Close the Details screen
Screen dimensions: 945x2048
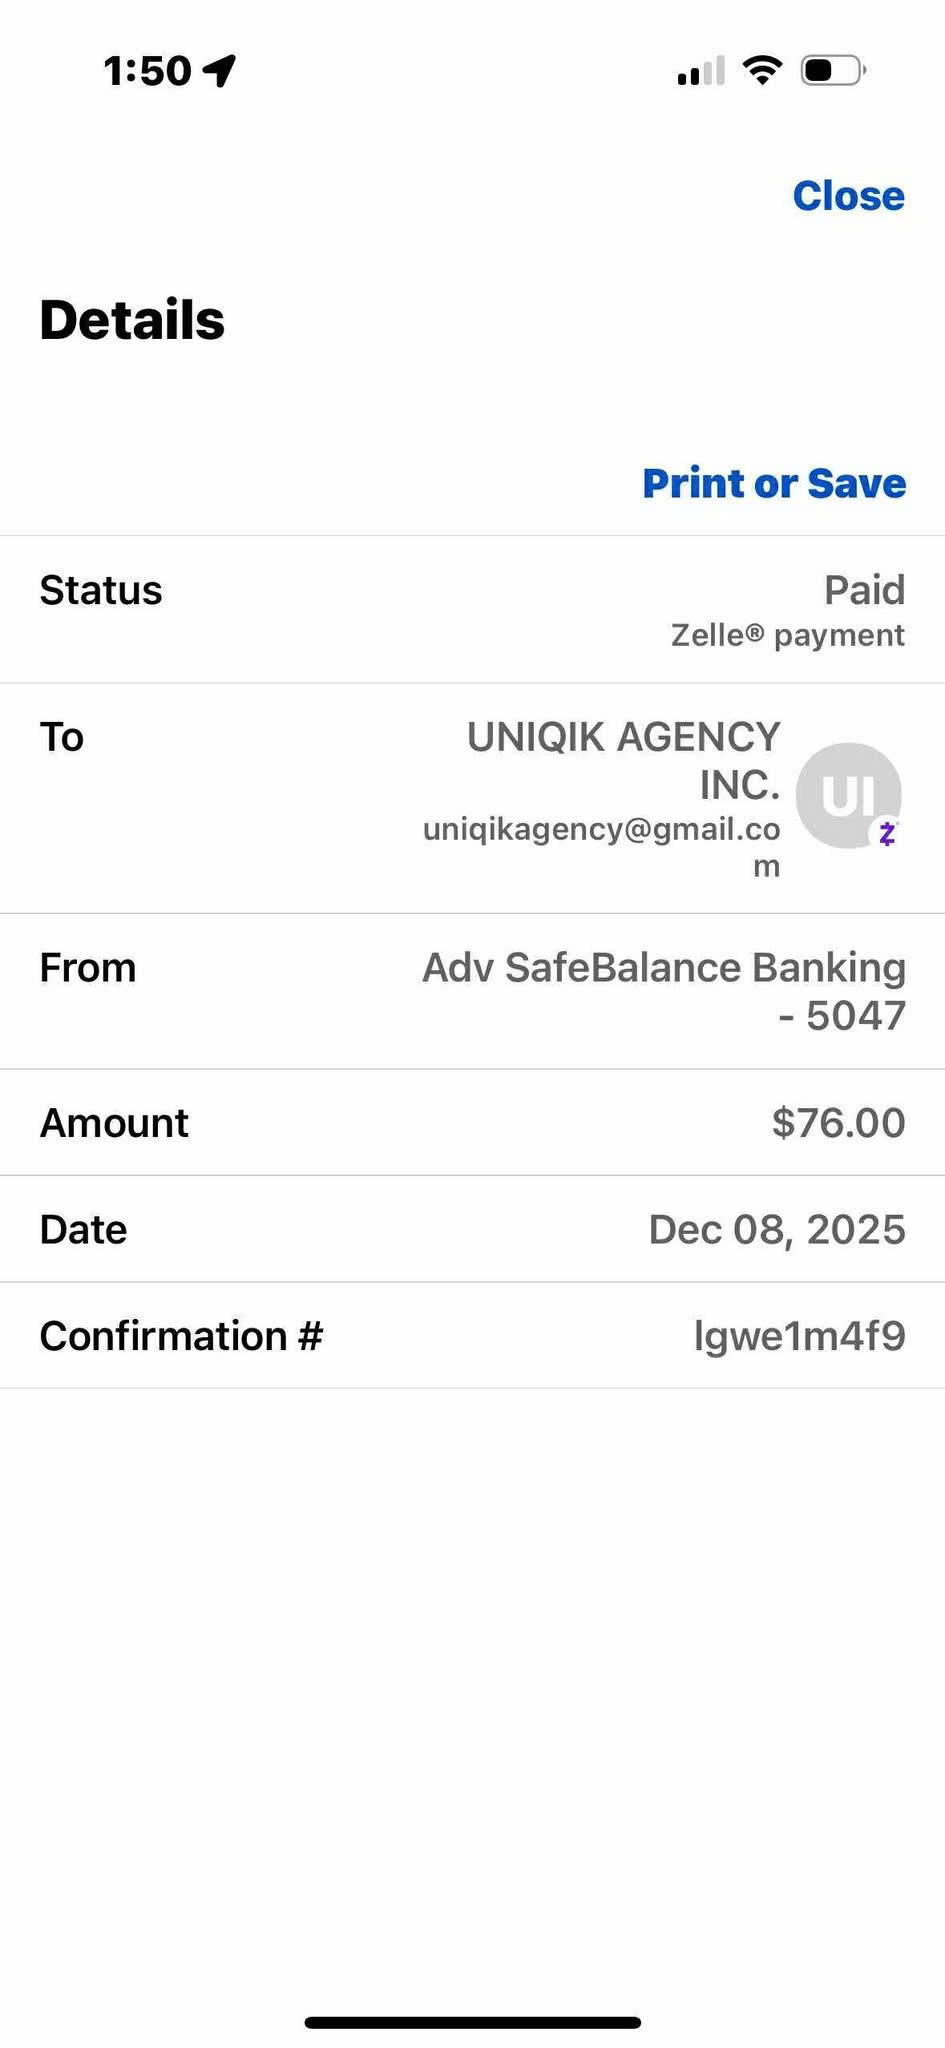point(848,196)
